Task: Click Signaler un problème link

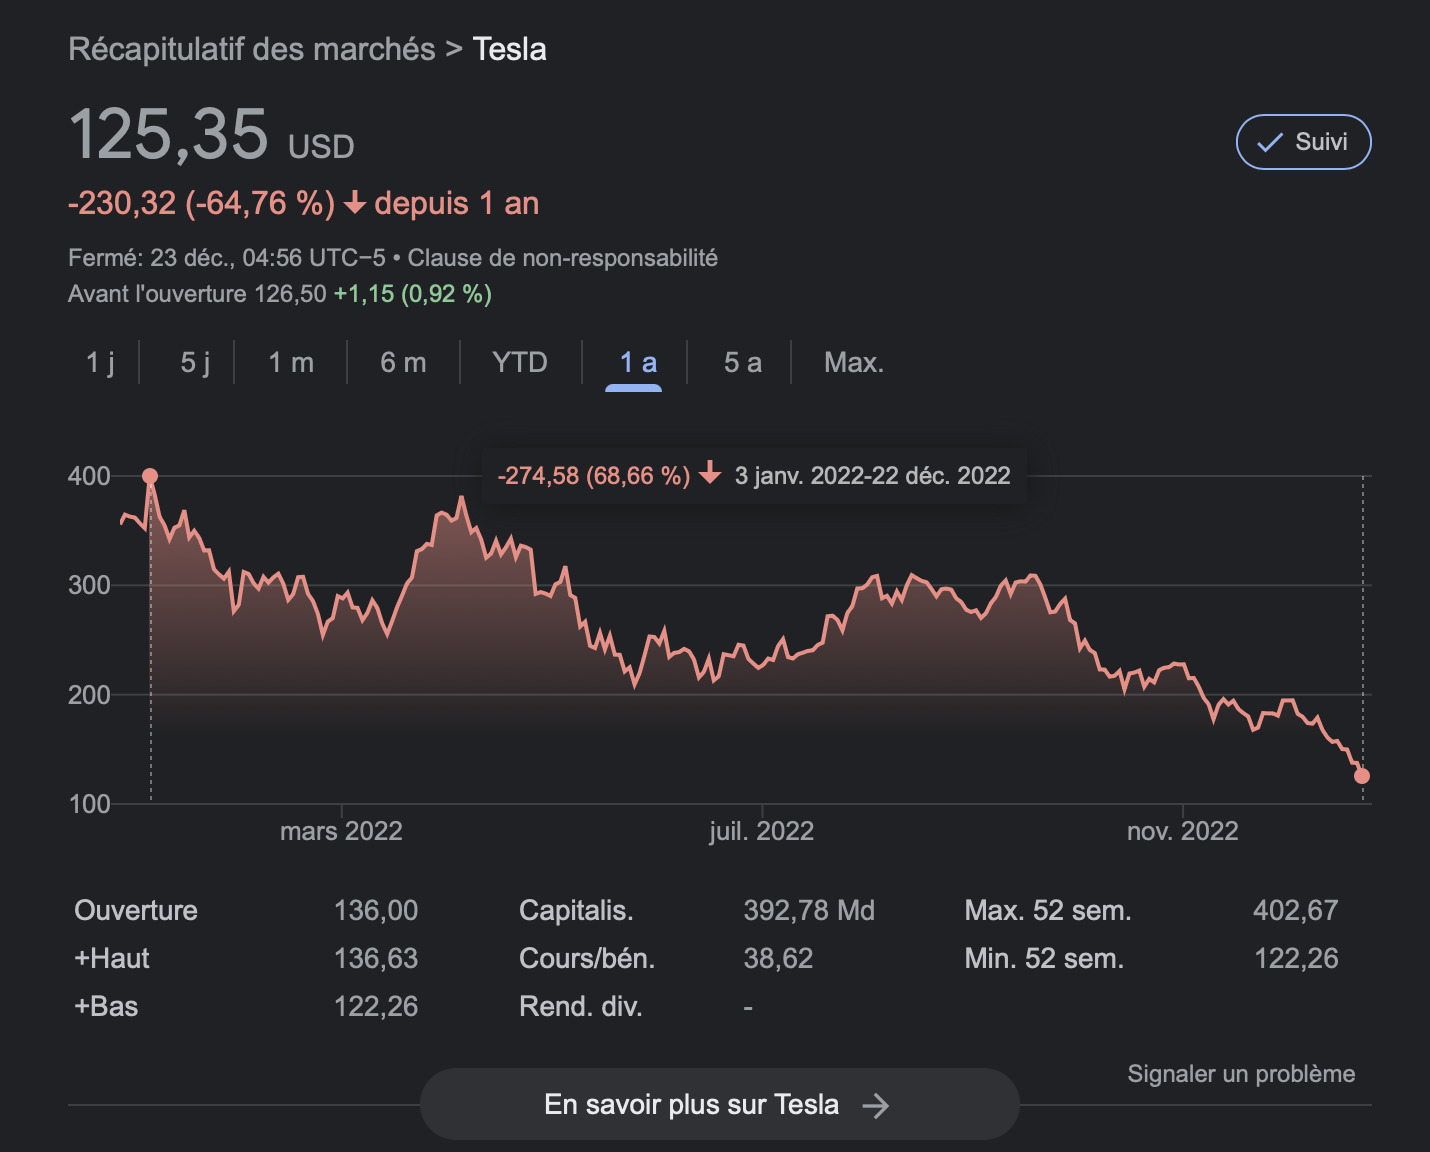Action: click(x=1241, y=1074)
